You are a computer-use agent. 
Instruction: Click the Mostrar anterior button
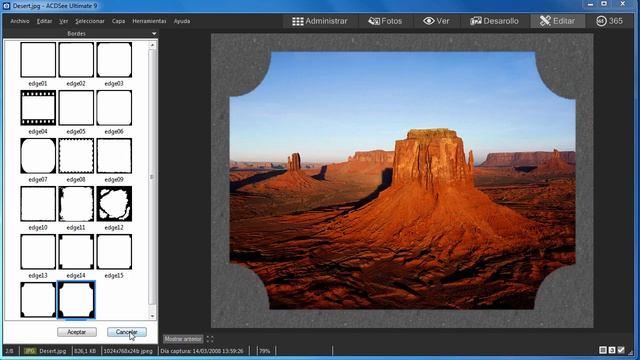(x=183, y=339)
